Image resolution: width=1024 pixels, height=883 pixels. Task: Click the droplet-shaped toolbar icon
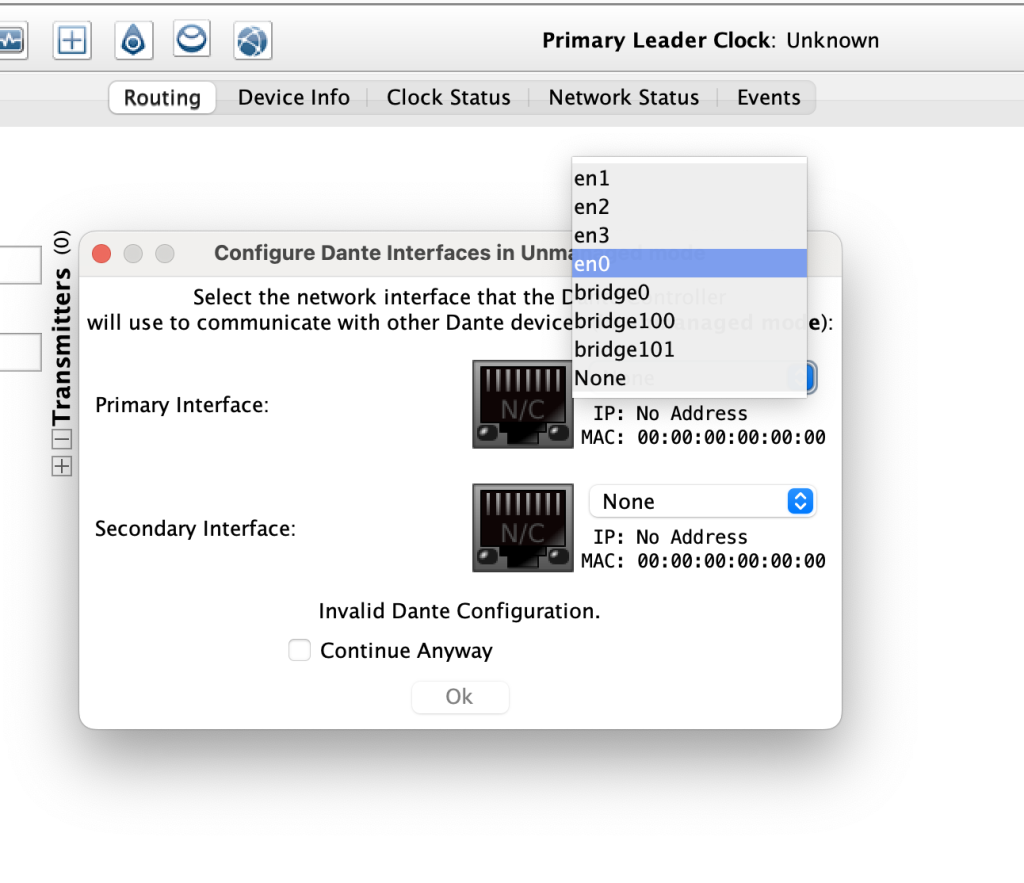coord(134,40)
